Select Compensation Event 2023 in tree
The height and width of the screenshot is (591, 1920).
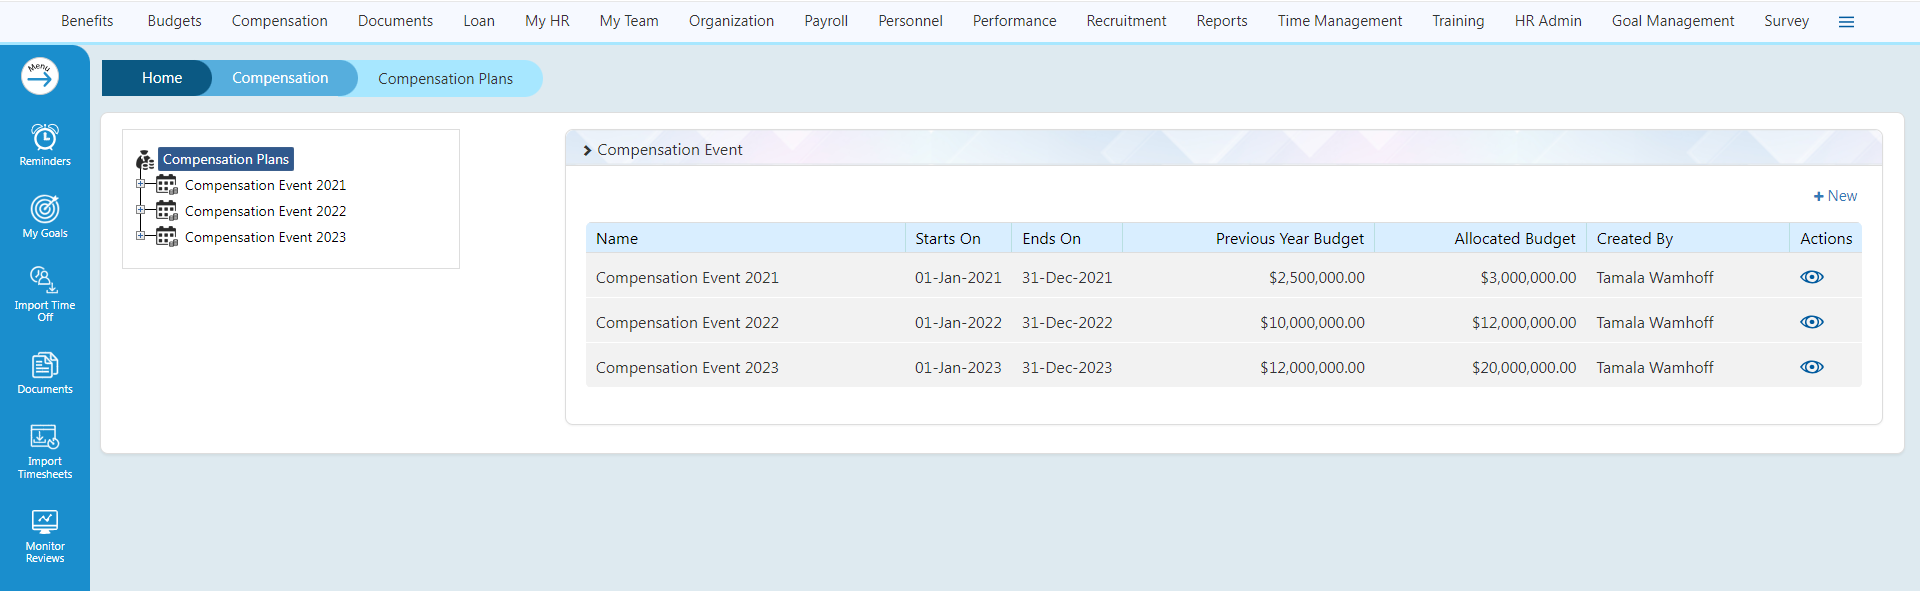265,237
